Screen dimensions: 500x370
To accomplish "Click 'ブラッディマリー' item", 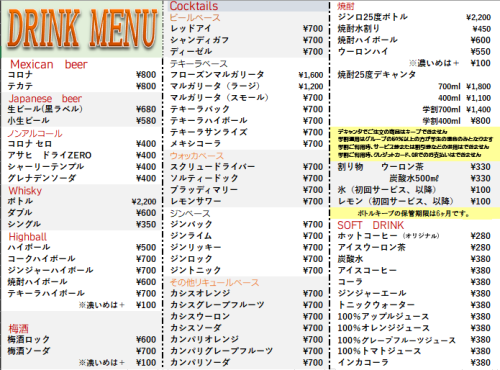I will coord(204,189).
